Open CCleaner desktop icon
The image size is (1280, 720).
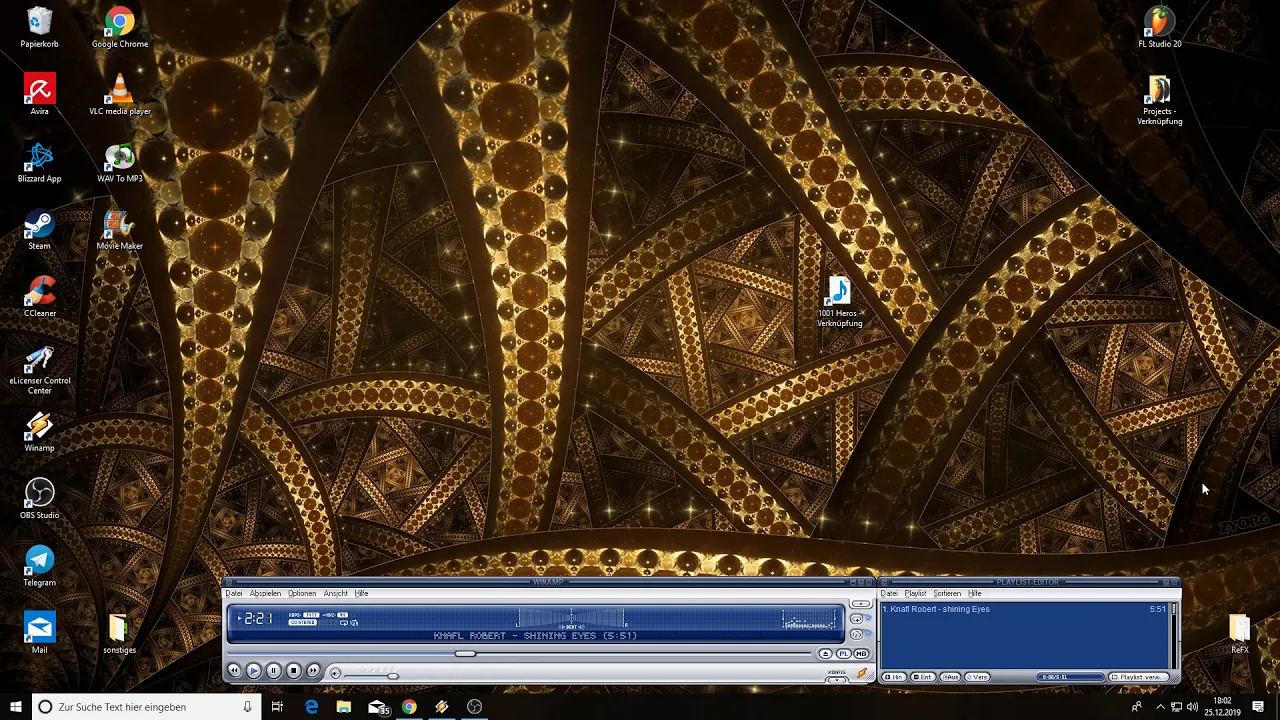point(40,296)
